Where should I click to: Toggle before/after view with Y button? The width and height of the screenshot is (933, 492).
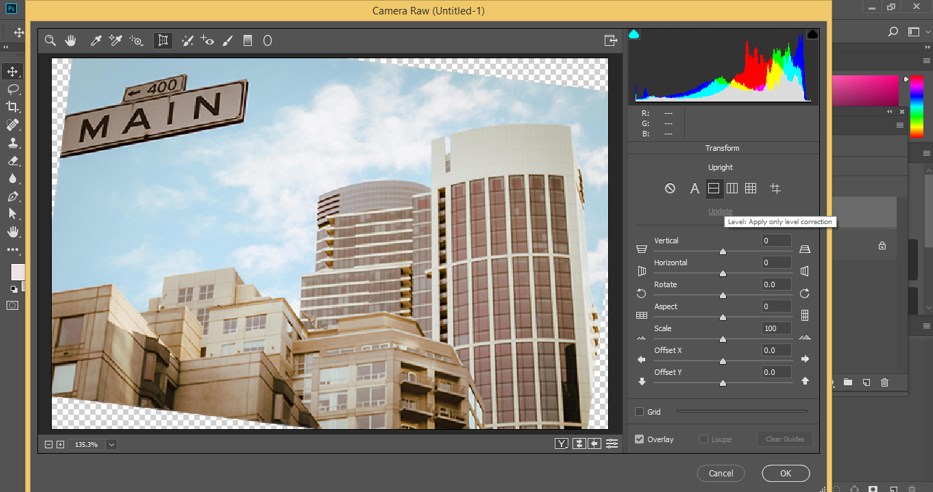point(562,444)
